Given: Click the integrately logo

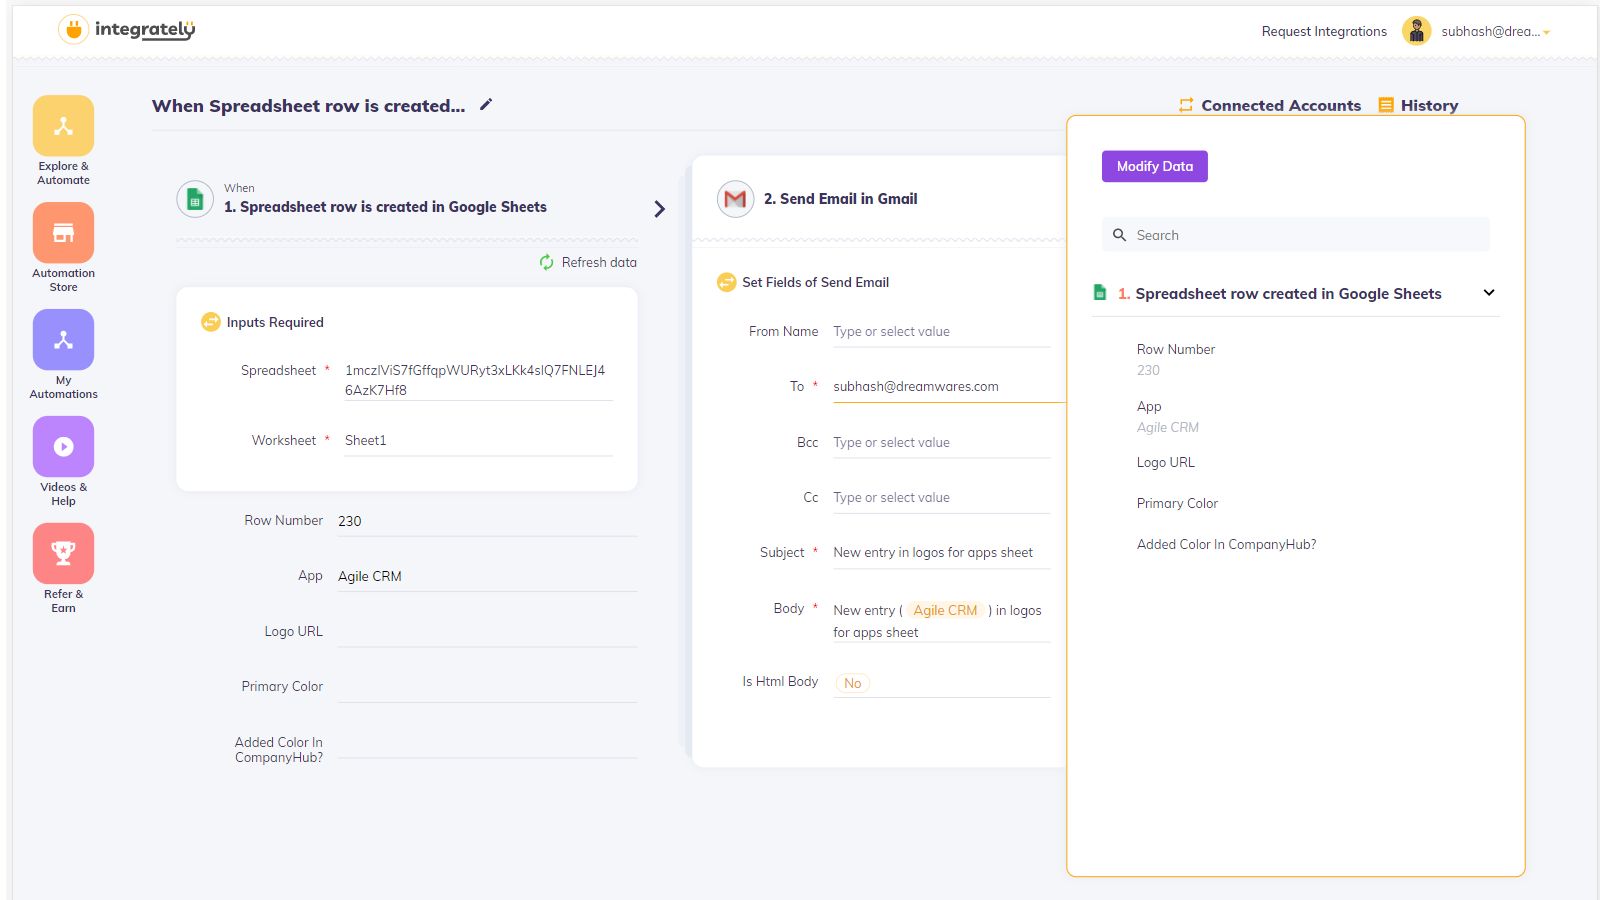Looking at the screenshot, I should click(127, 30).
